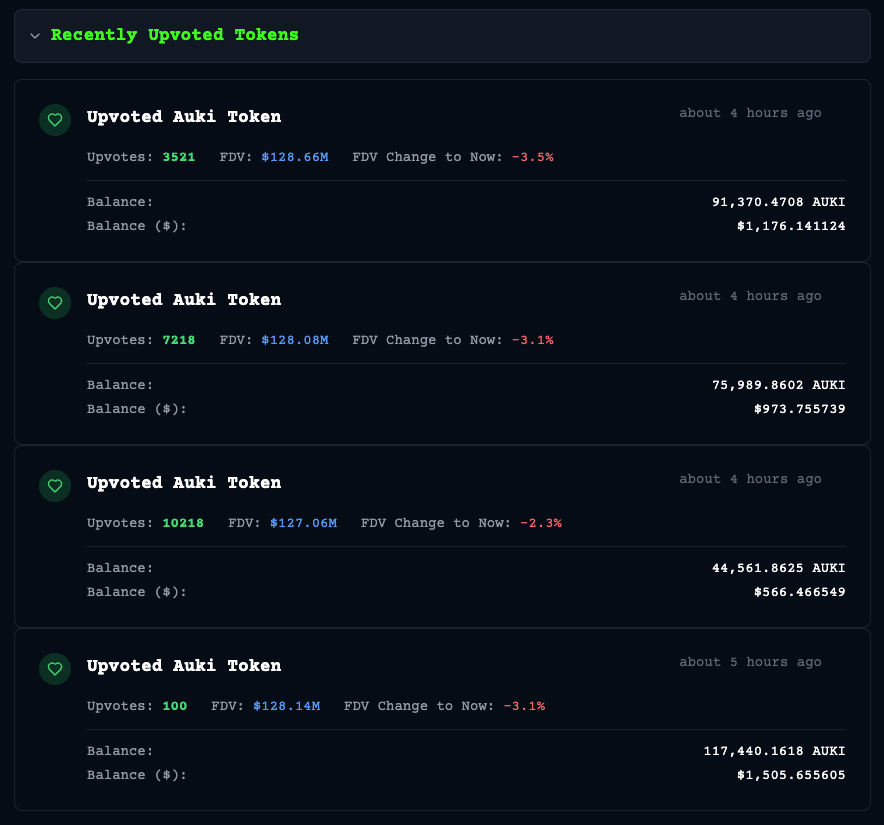Open Upvoted Auki Token title from 5 hours ago
This screenshot has width=884, height=825.
click(x=184, y=665)
